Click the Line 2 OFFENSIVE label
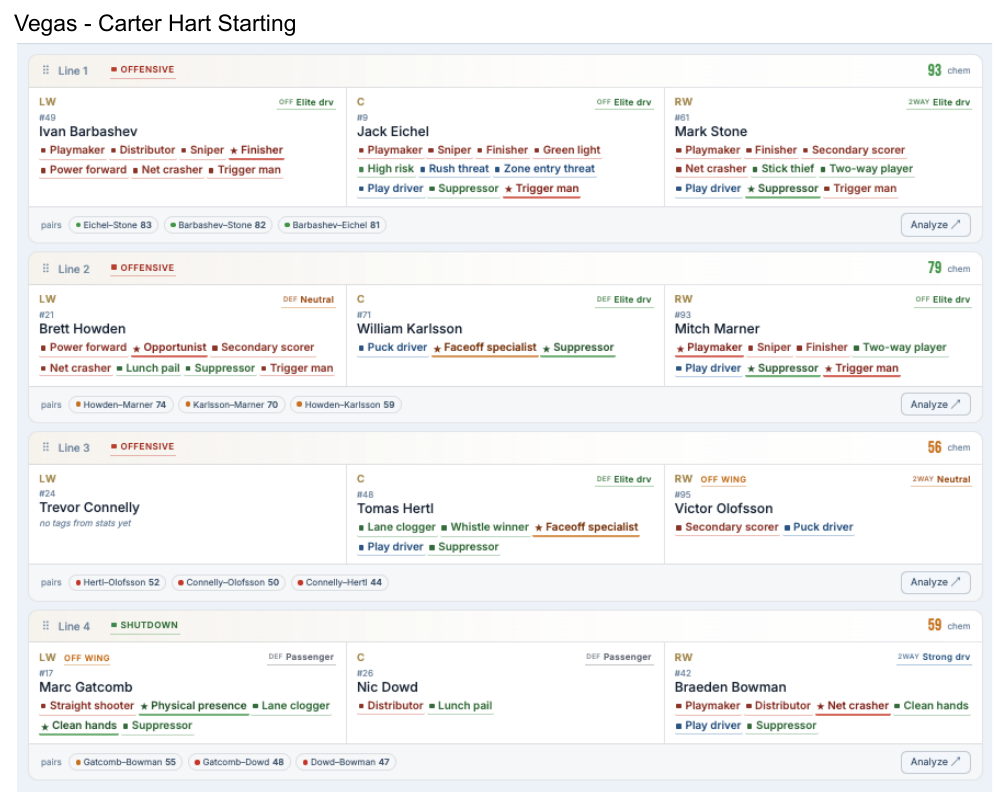 [x=142, y=268]
